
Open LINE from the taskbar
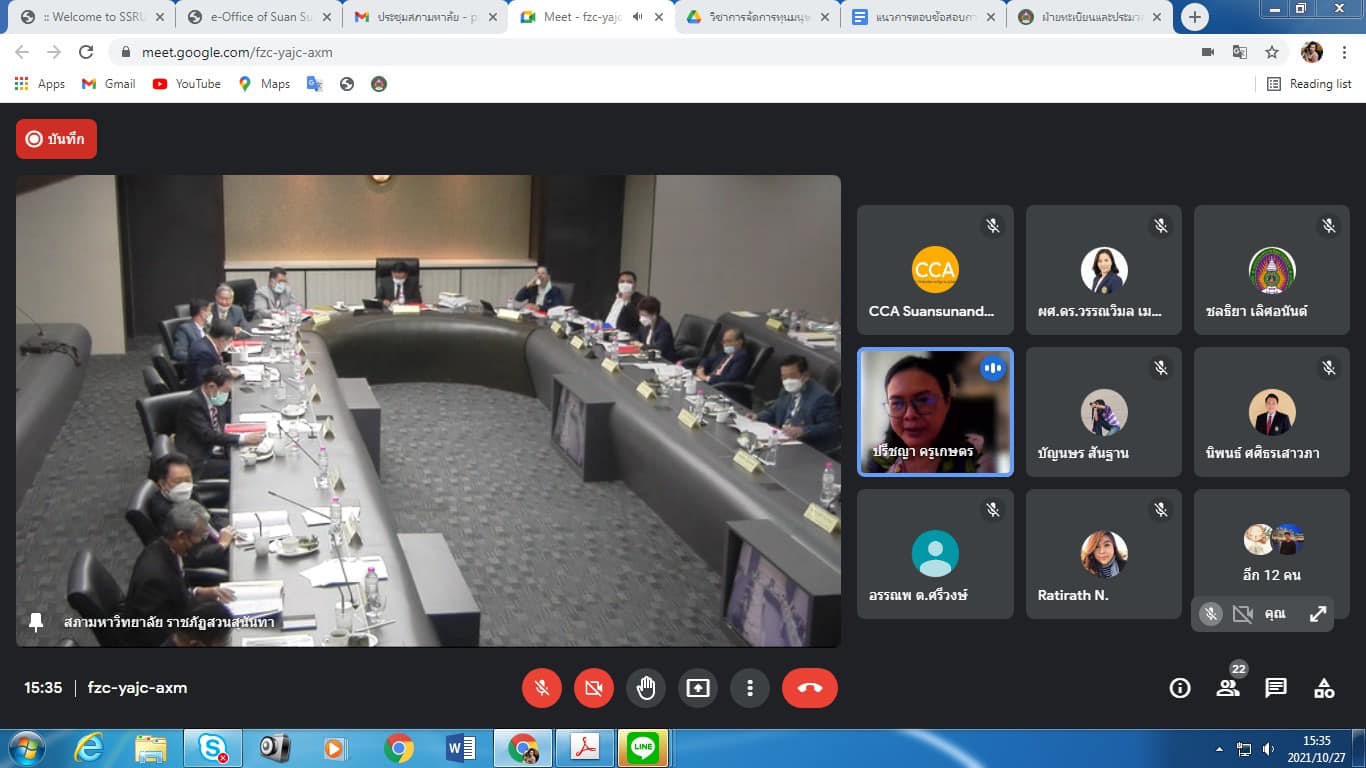coord(643,748)
